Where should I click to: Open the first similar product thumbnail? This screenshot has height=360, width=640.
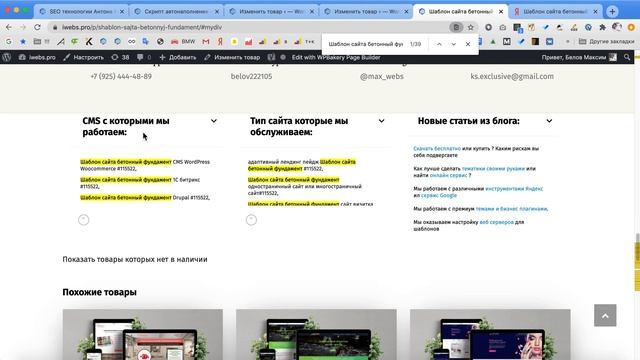click(x=143, y=334)
